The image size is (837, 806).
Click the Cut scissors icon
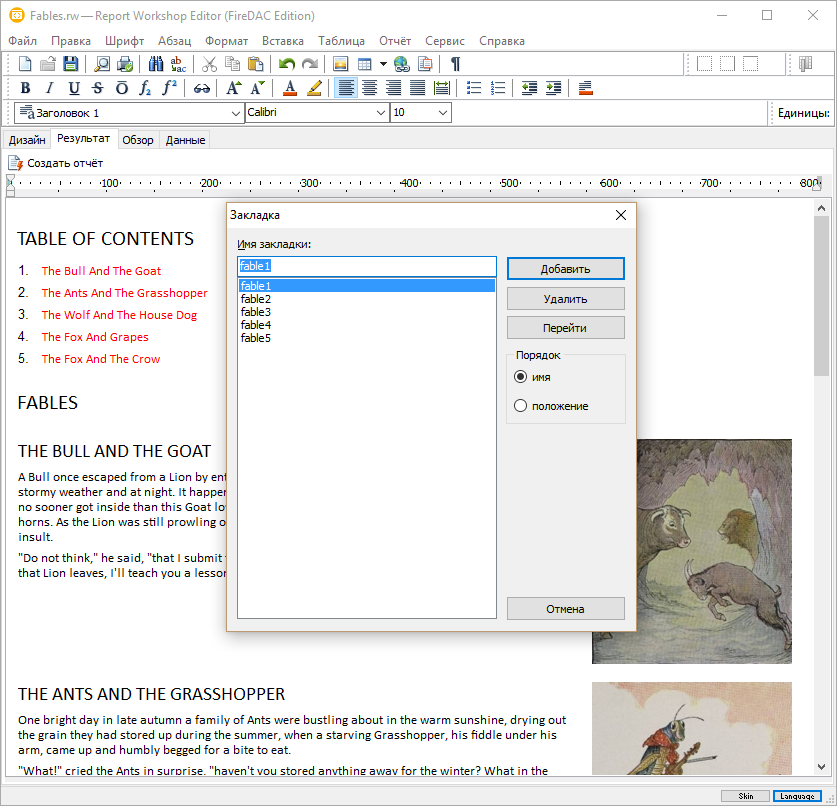(209, 64)
